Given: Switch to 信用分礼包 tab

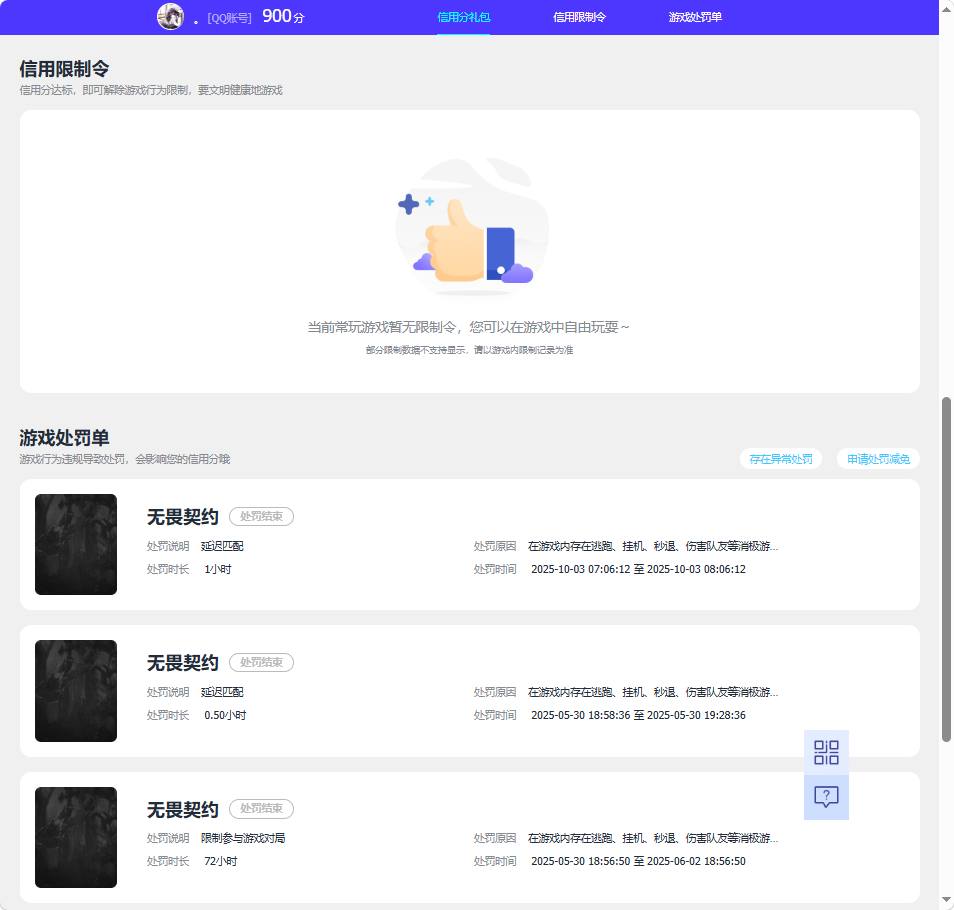Looking at the screenshot, I should 464,17.
